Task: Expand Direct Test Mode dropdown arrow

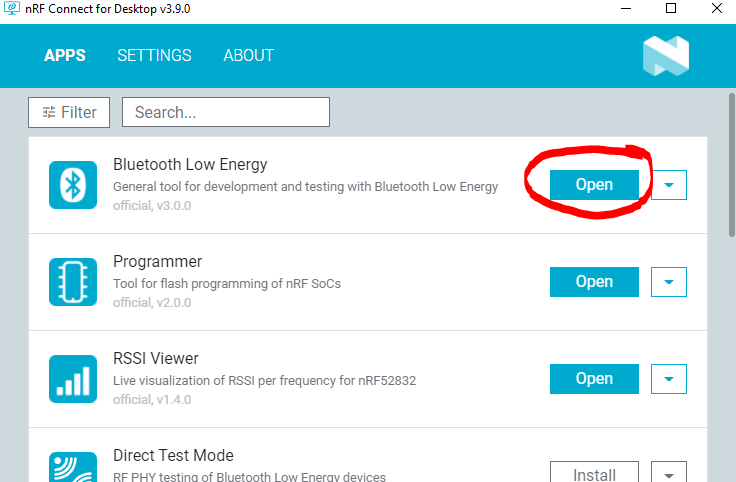Action: tap(669, 472)
